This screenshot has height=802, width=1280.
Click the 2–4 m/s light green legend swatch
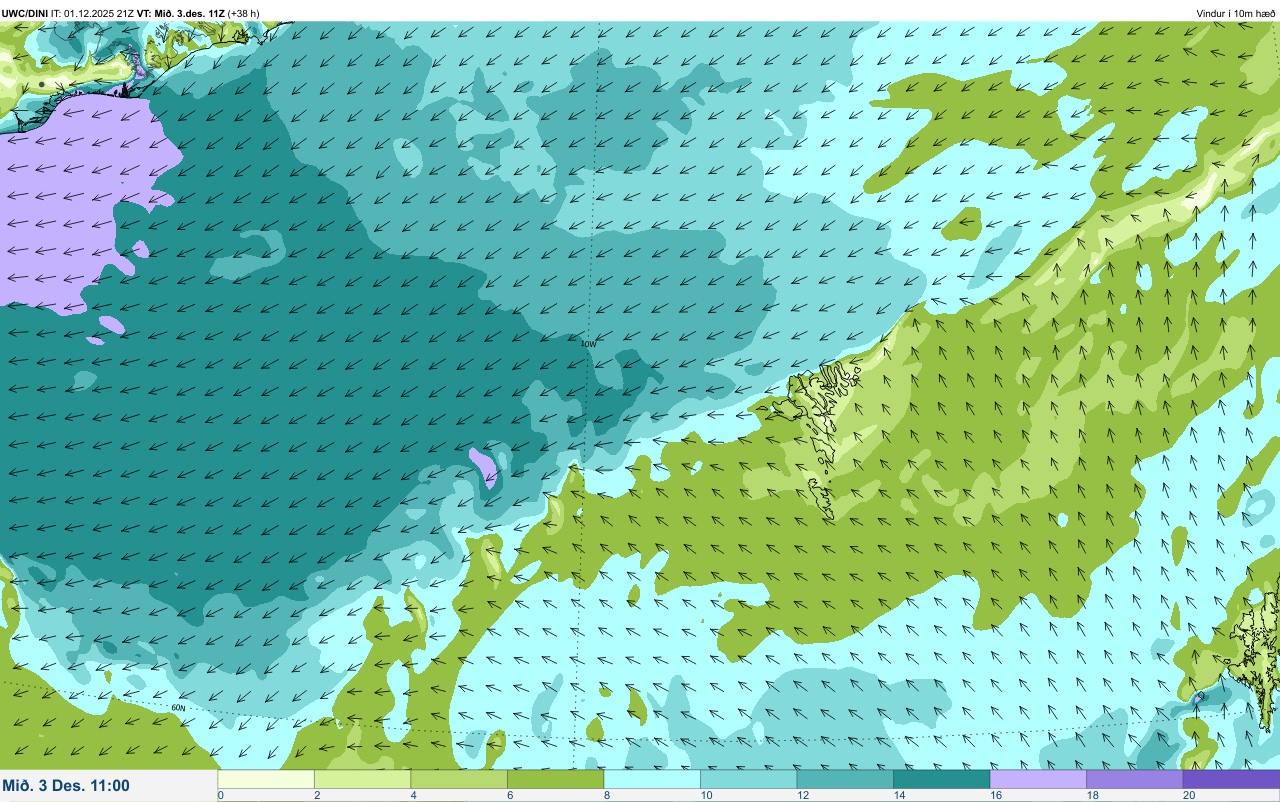[x=362, y=779]
